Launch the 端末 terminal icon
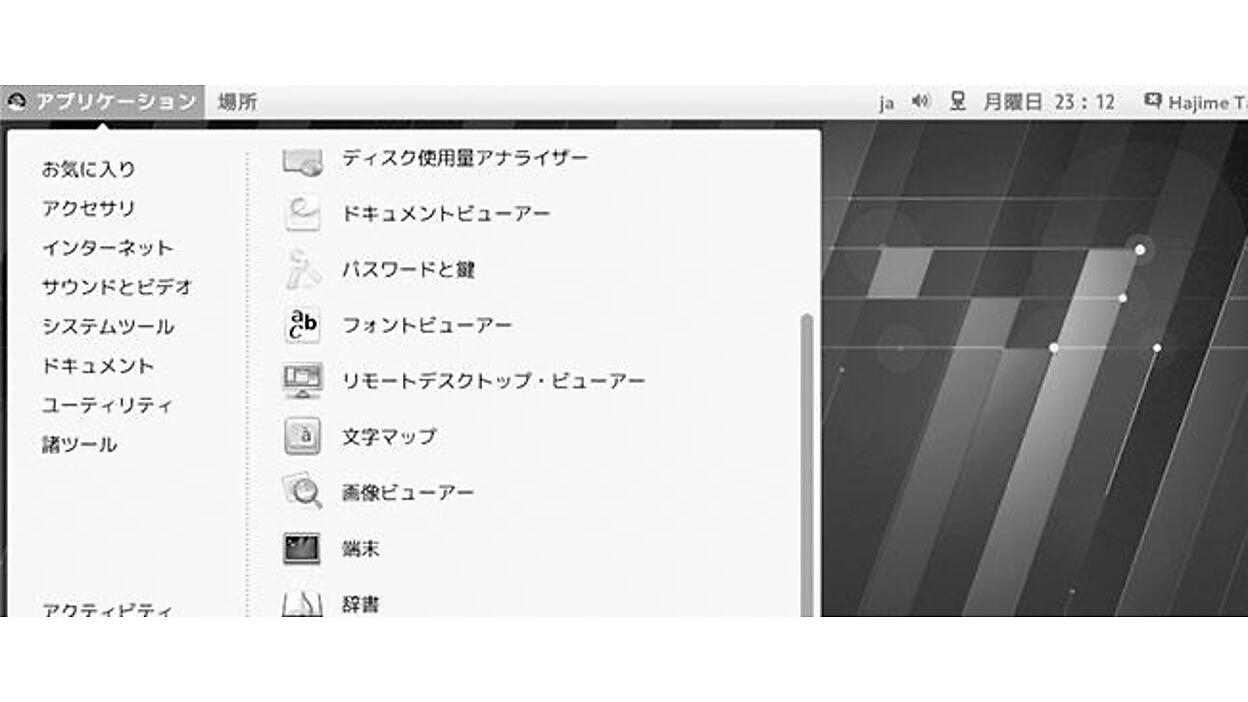 (302, 548)
